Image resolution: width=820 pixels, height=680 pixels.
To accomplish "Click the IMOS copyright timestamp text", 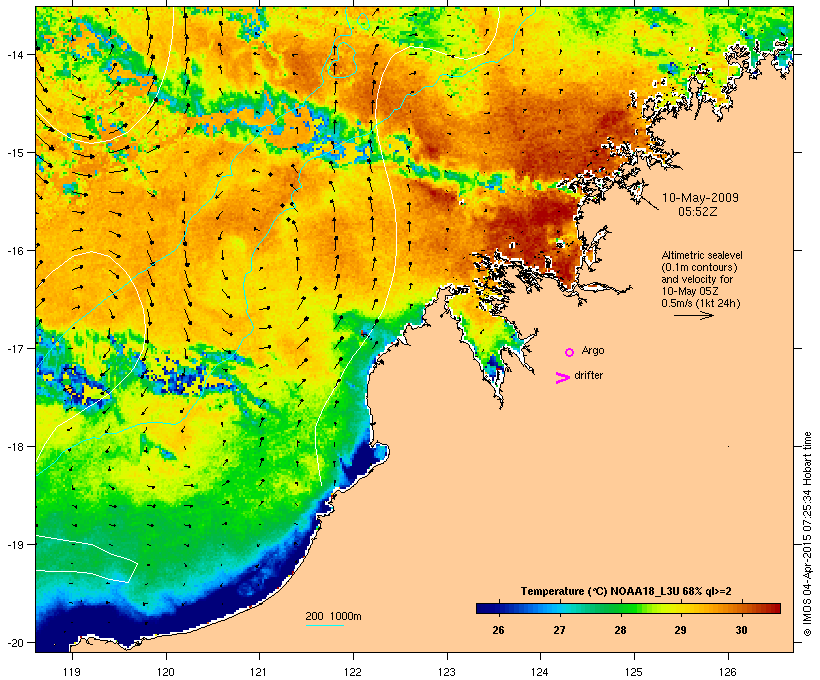I will click(x=807, y=534).
